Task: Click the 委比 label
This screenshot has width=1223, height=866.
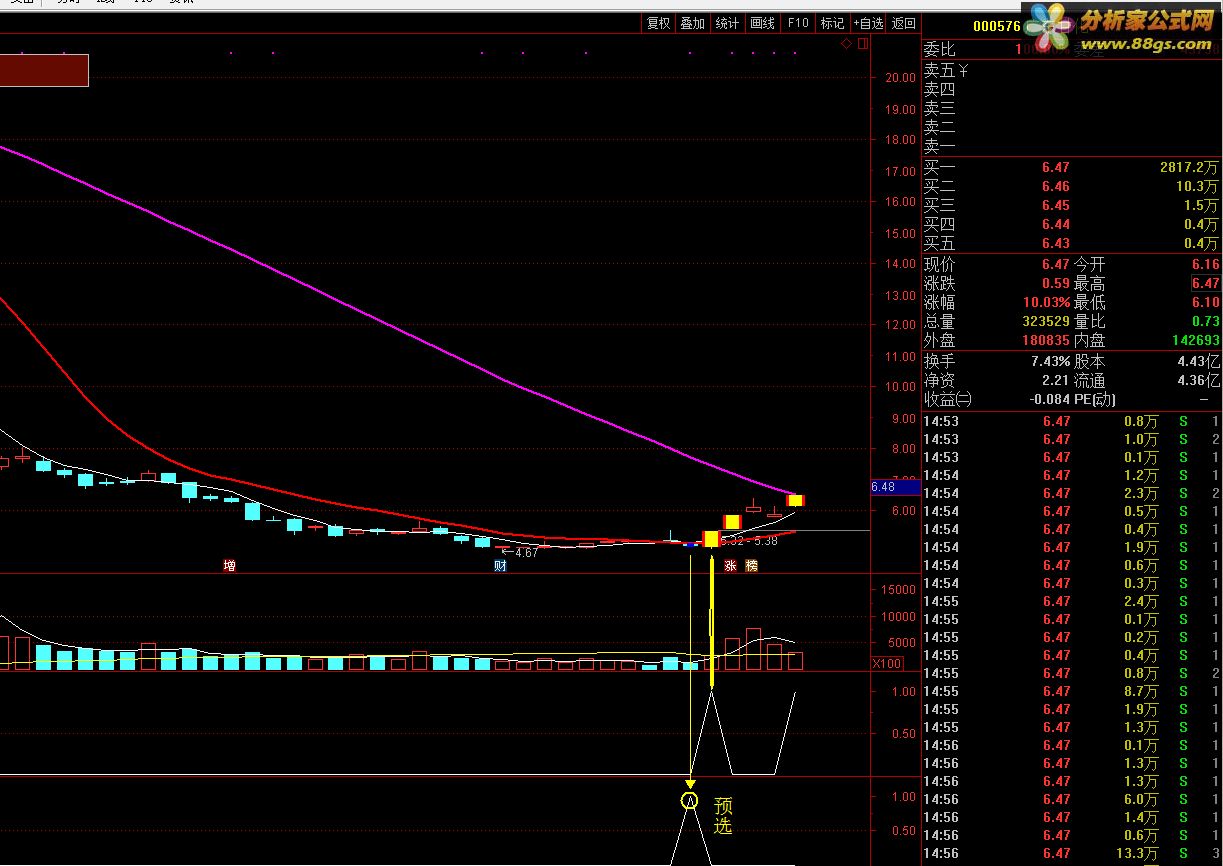Action: point(939,49)
